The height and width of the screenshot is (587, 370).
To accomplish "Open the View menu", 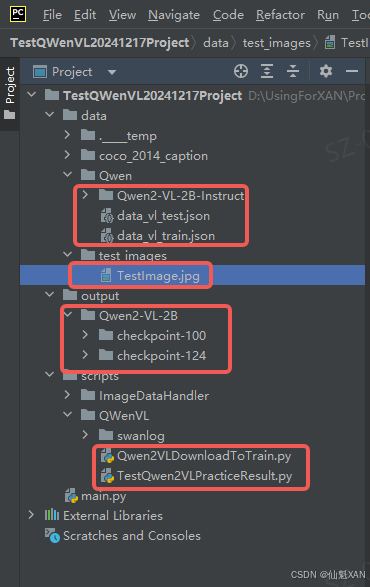I will click(x=122, y=15).
